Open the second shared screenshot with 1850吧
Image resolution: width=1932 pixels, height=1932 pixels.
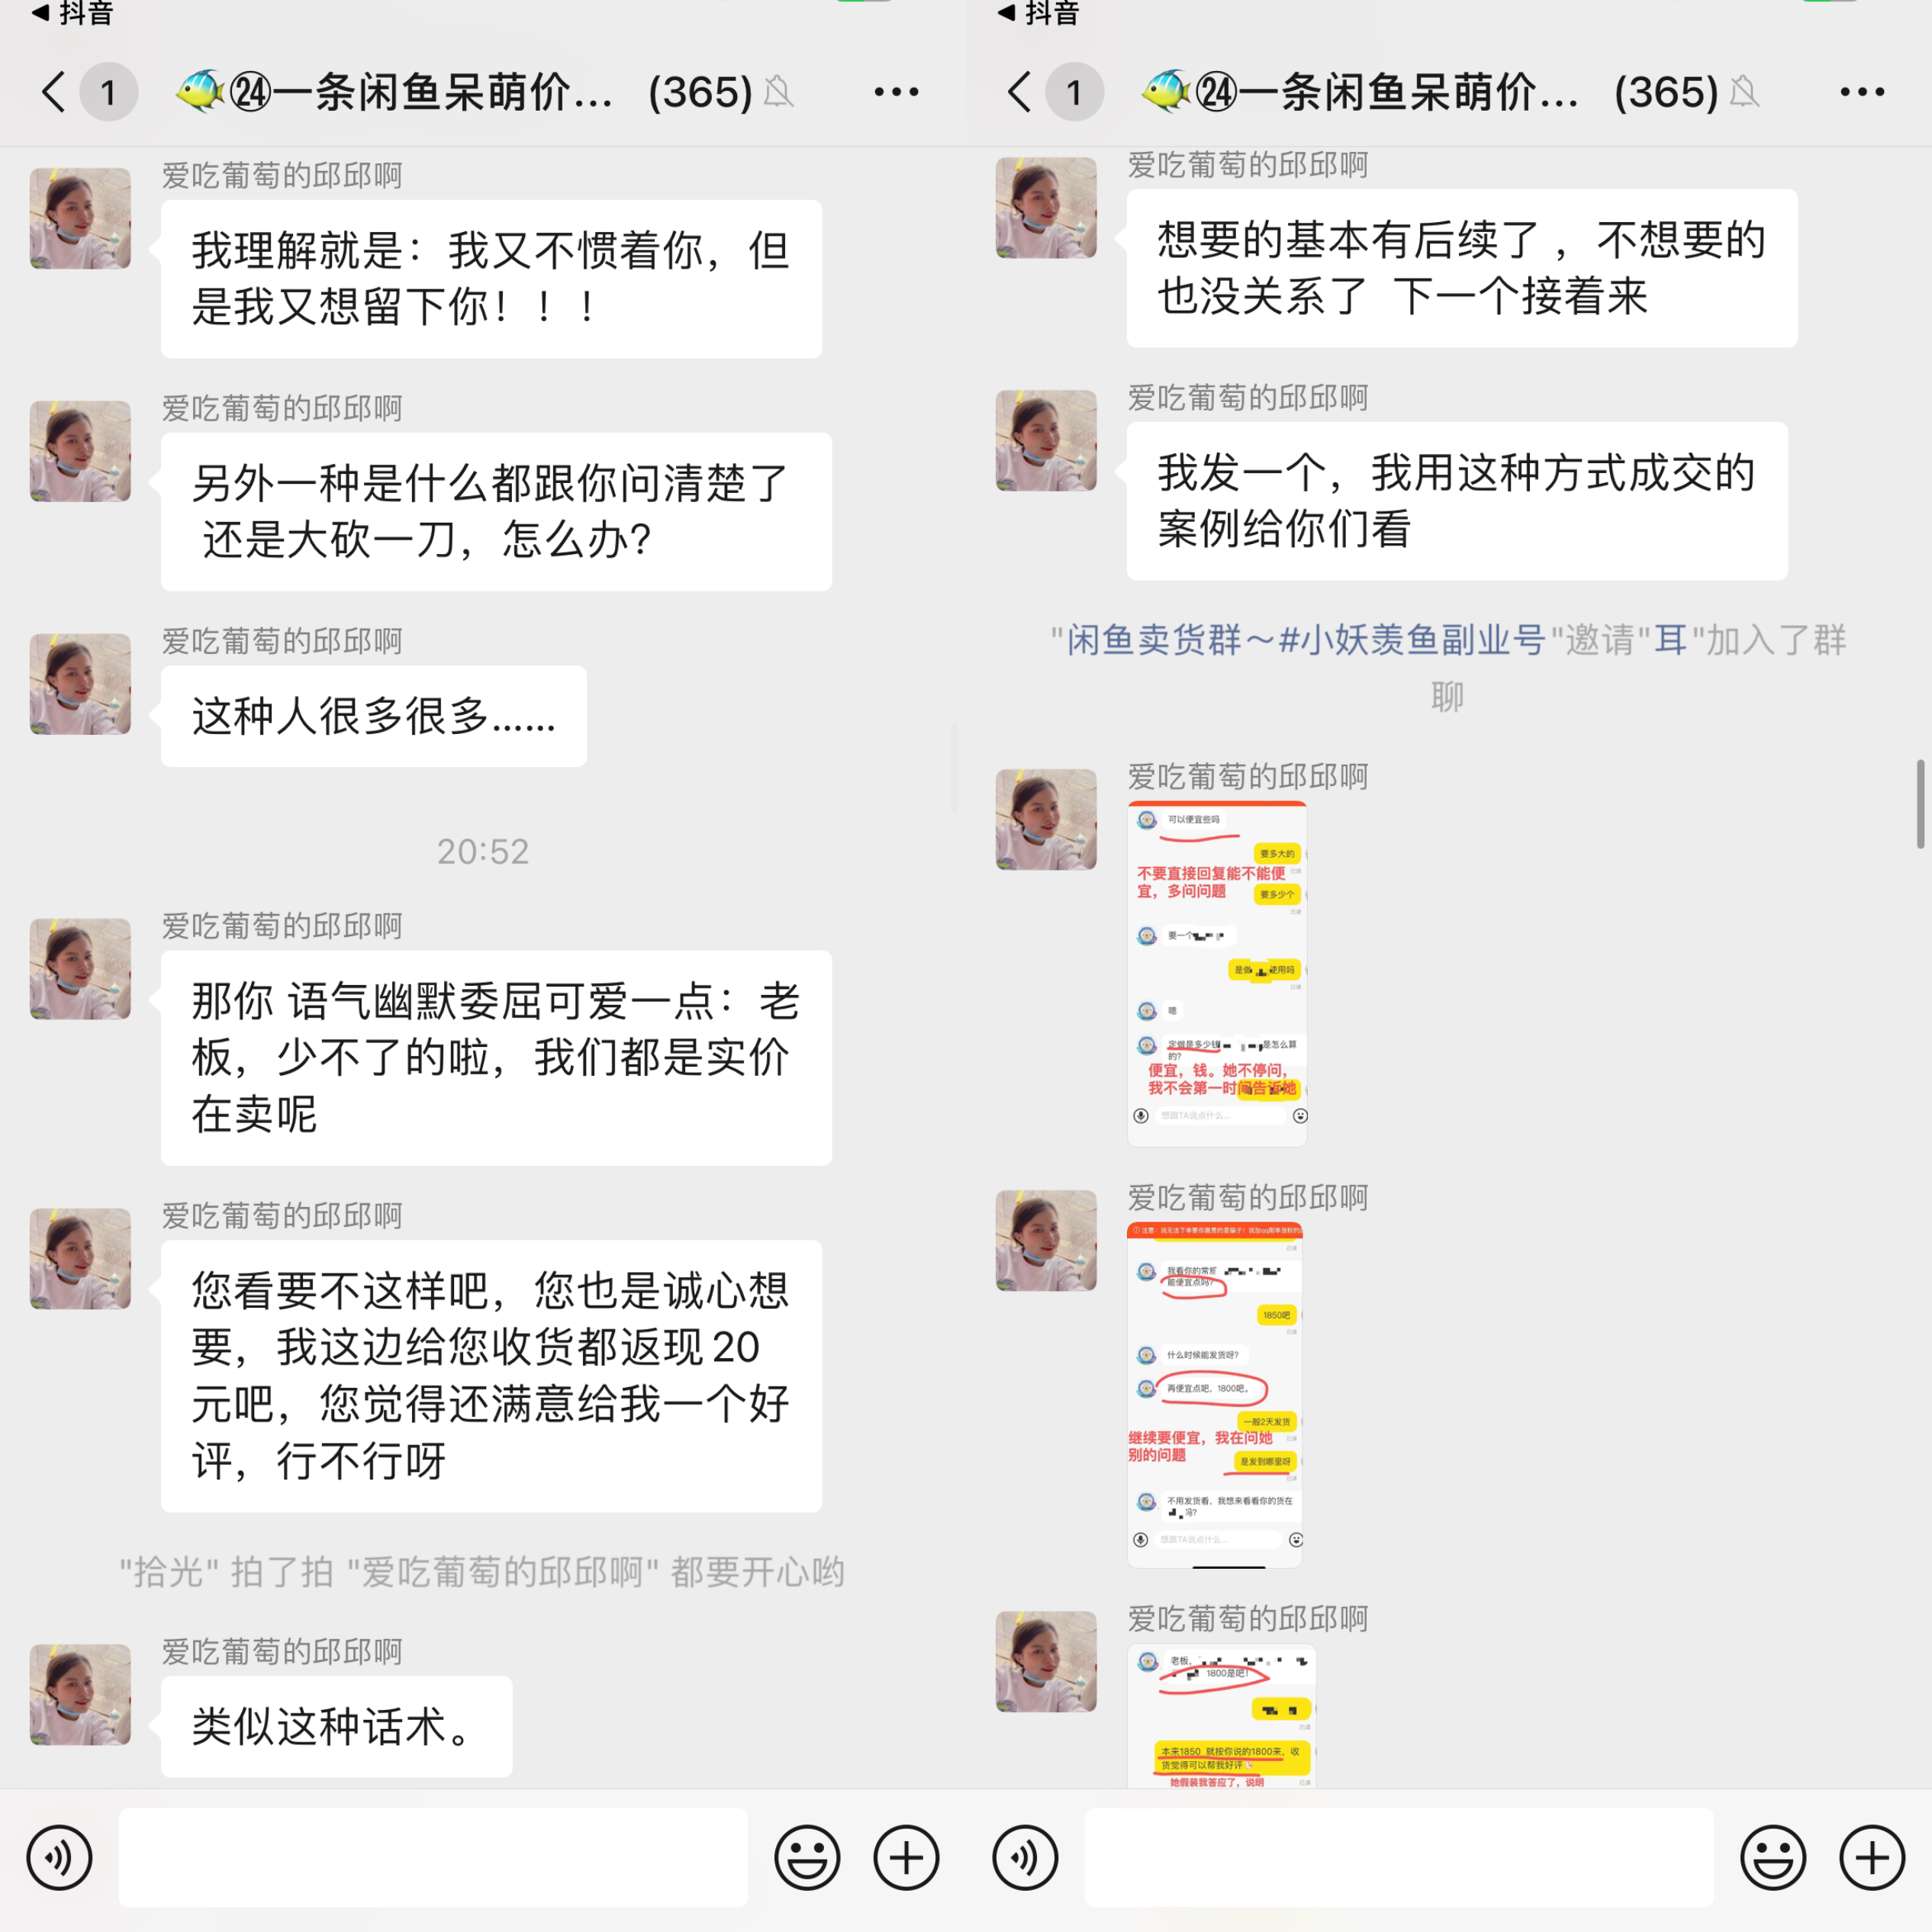[1215, 1395]
